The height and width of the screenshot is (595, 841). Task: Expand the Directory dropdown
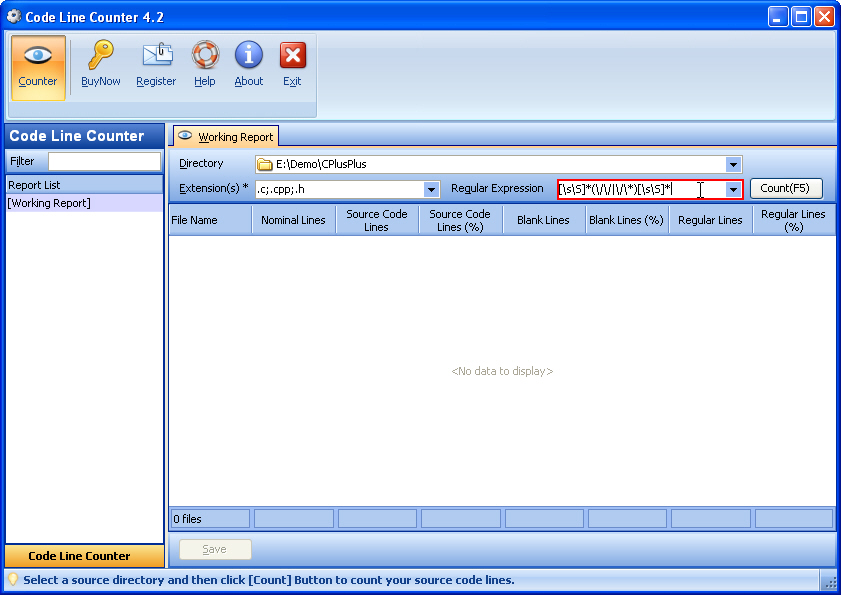[733, 164]
